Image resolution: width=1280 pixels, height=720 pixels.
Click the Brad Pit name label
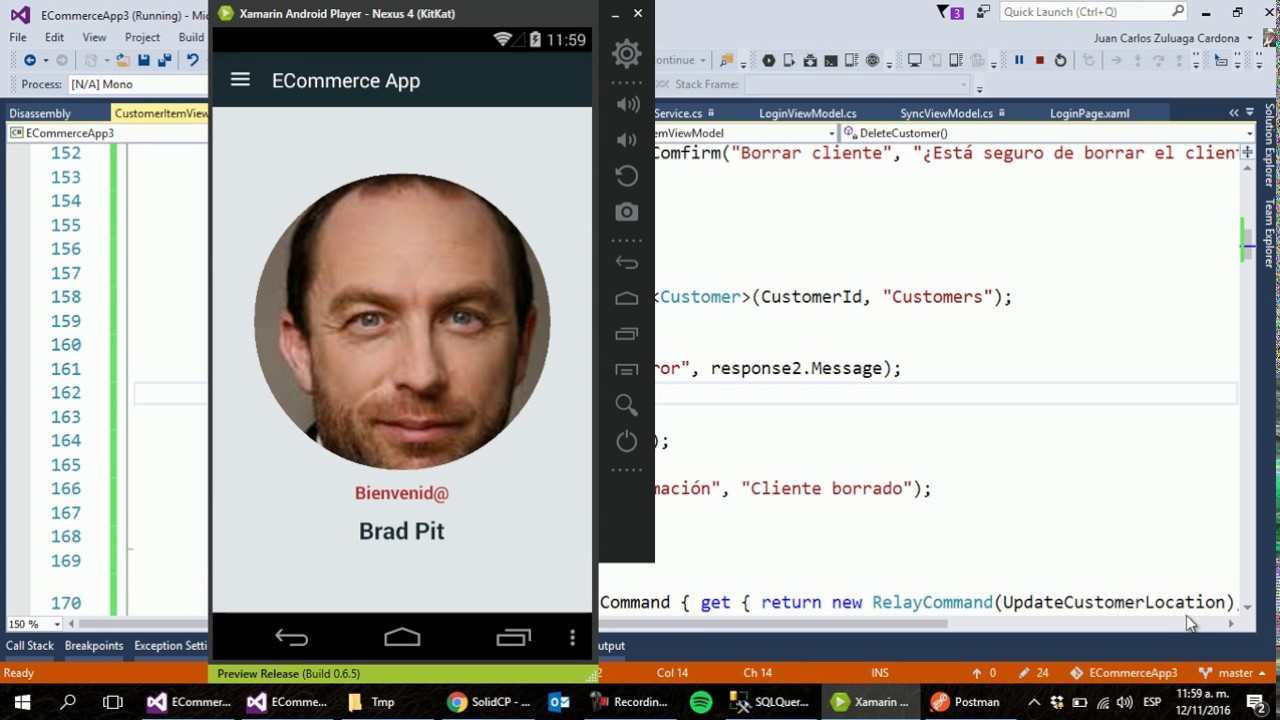click(402, 531)
